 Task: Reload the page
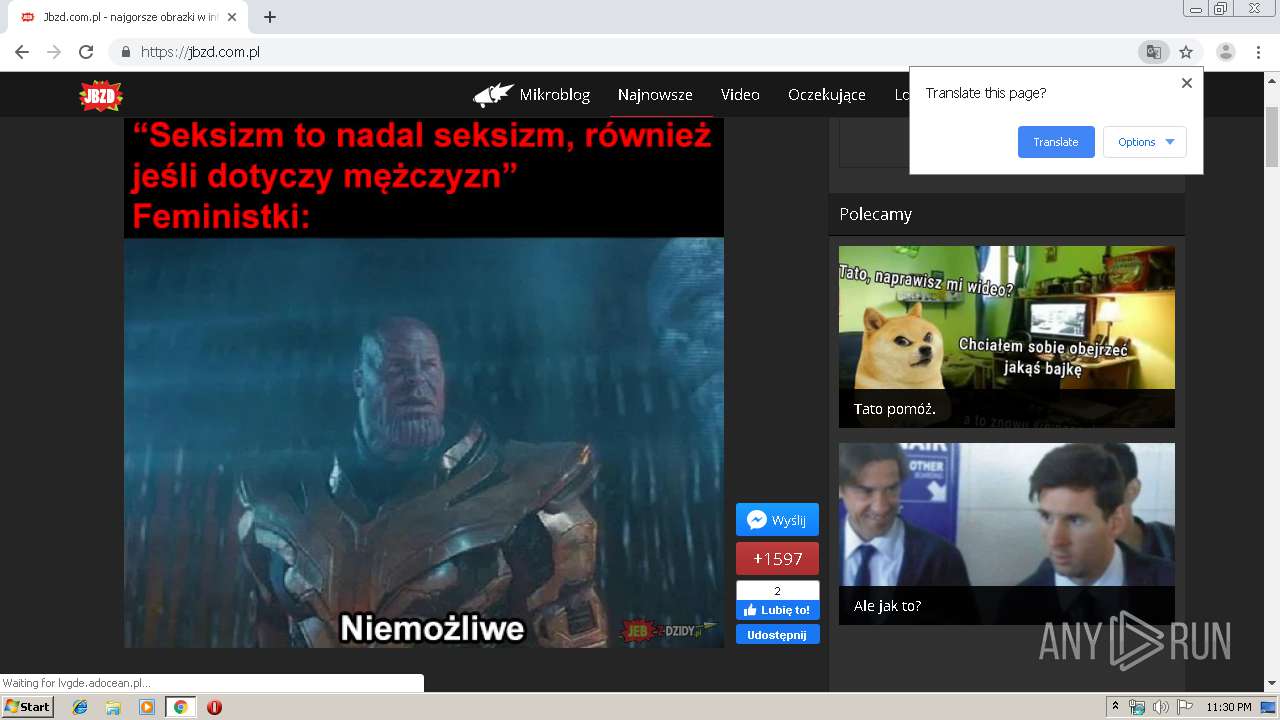86,52
